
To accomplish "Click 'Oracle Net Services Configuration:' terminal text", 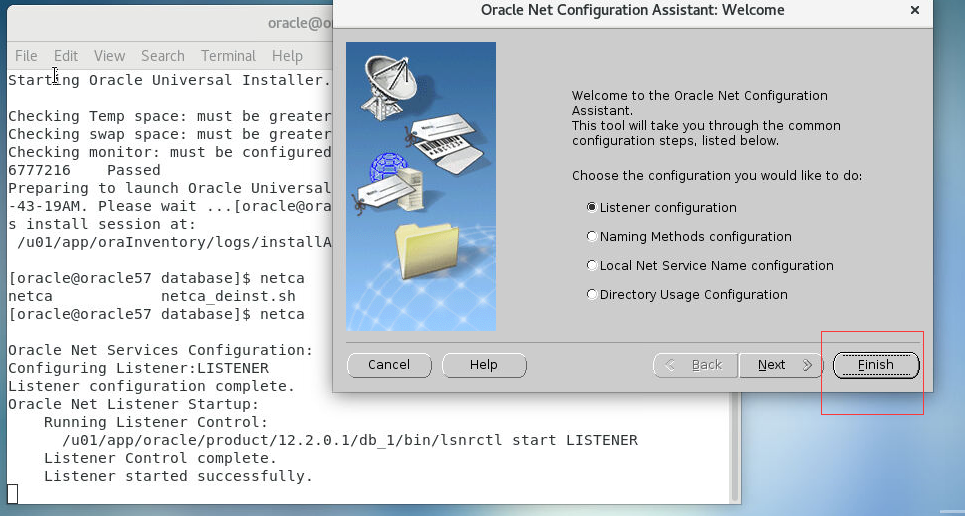I will coord(161,350).
